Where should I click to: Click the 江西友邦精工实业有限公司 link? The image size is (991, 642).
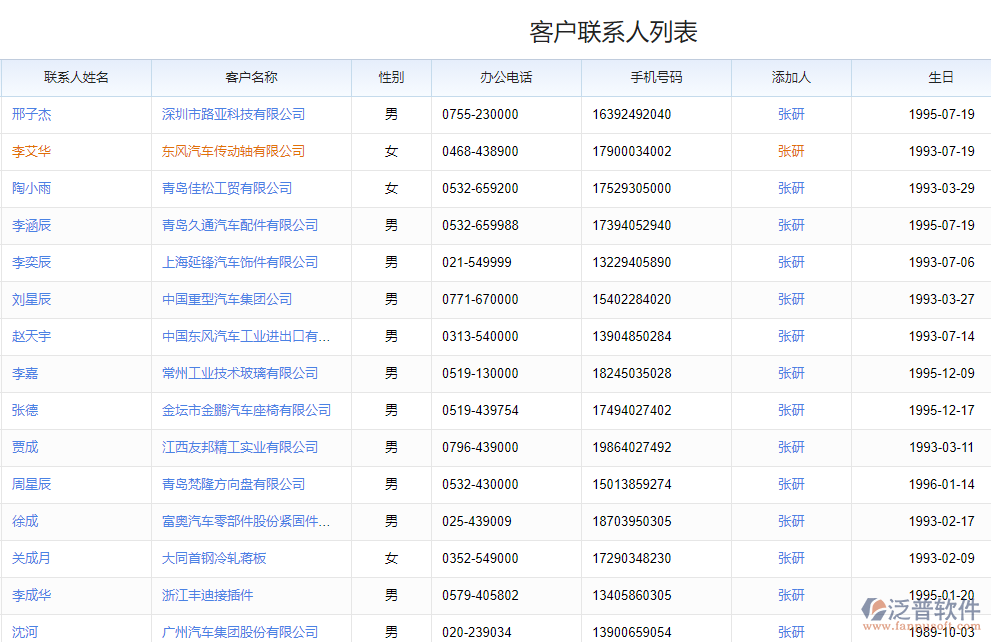pos(240,448)
